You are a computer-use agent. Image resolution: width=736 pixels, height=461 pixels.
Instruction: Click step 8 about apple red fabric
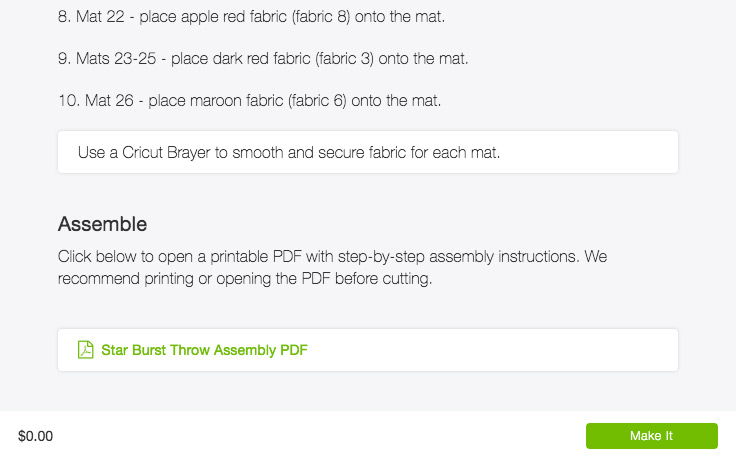point(251,17)
